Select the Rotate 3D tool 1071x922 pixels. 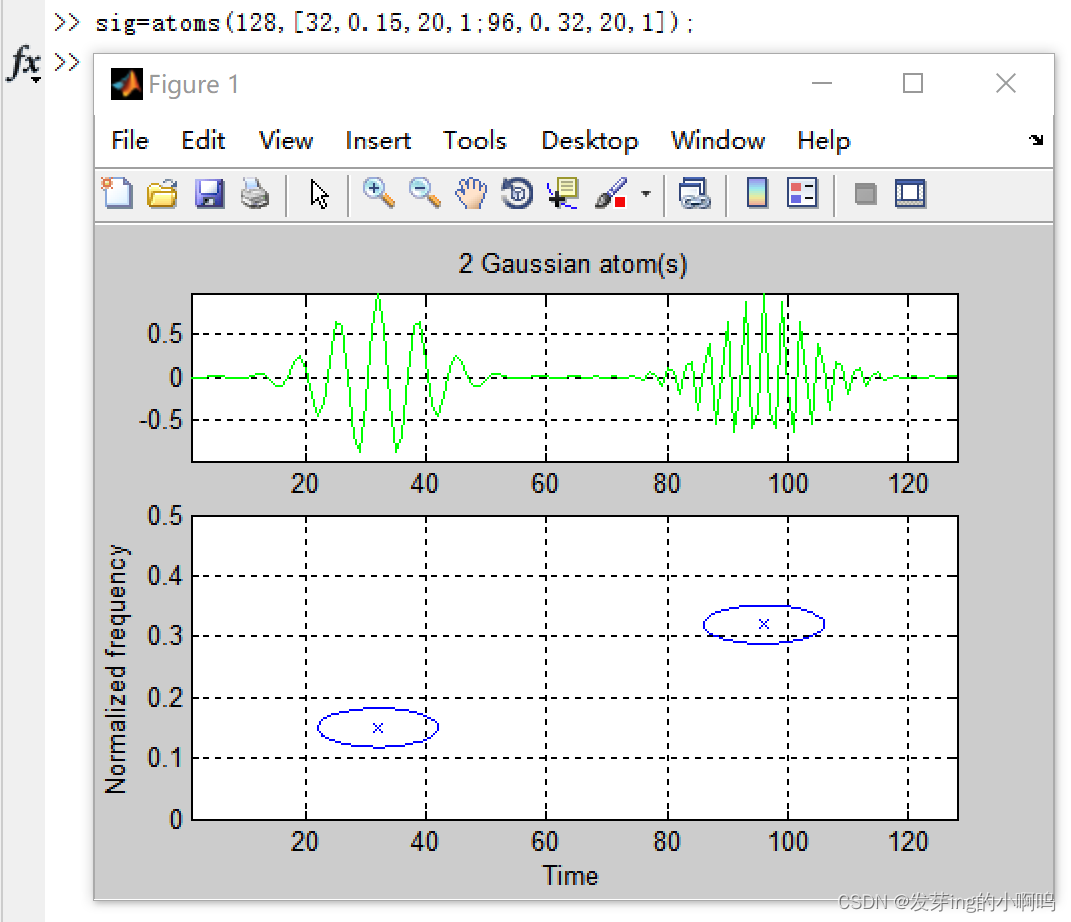point(517,194)
